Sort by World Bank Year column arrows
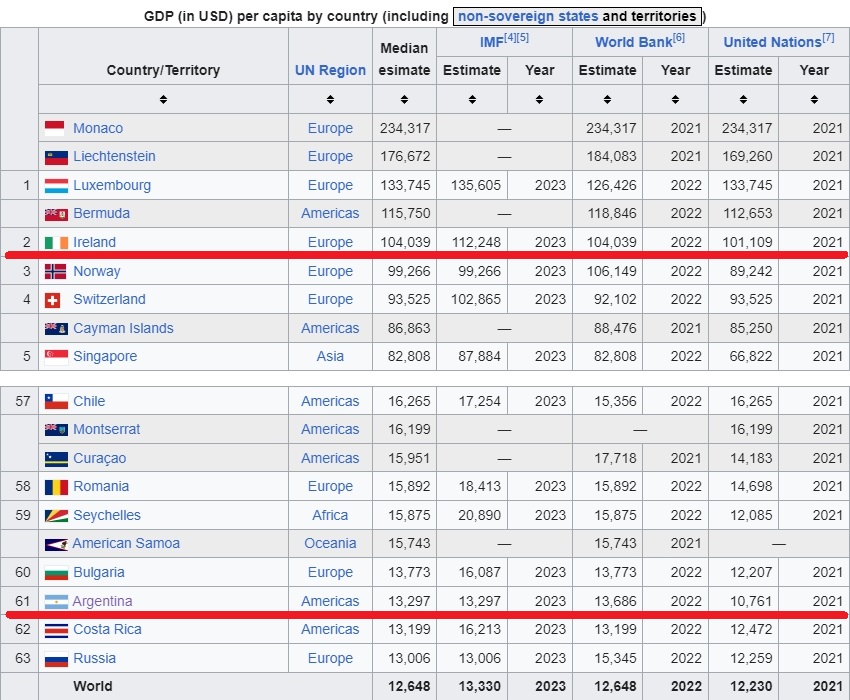 [675, 99]
